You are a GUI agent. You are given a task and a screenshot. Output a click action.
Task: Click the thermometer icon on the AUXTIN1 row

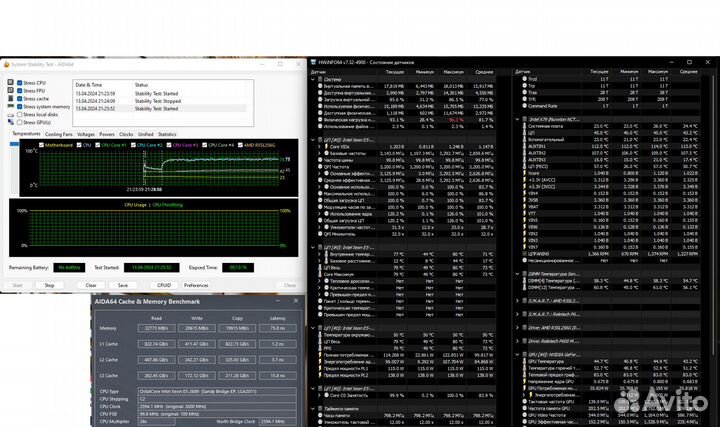pos(524,146)
